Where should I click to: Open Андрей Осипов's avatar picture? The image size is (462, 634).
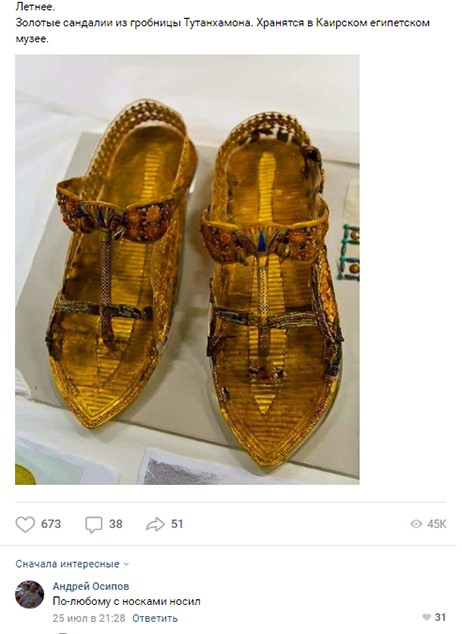click(30, 594)
